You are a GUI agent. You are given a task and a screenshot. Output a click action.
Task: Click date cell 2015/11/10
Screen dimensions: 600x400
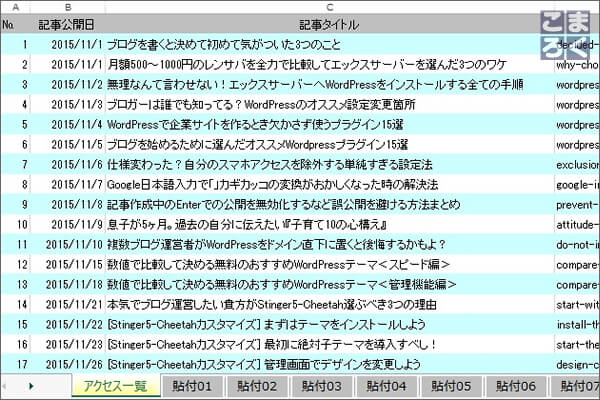click(68, 244)
